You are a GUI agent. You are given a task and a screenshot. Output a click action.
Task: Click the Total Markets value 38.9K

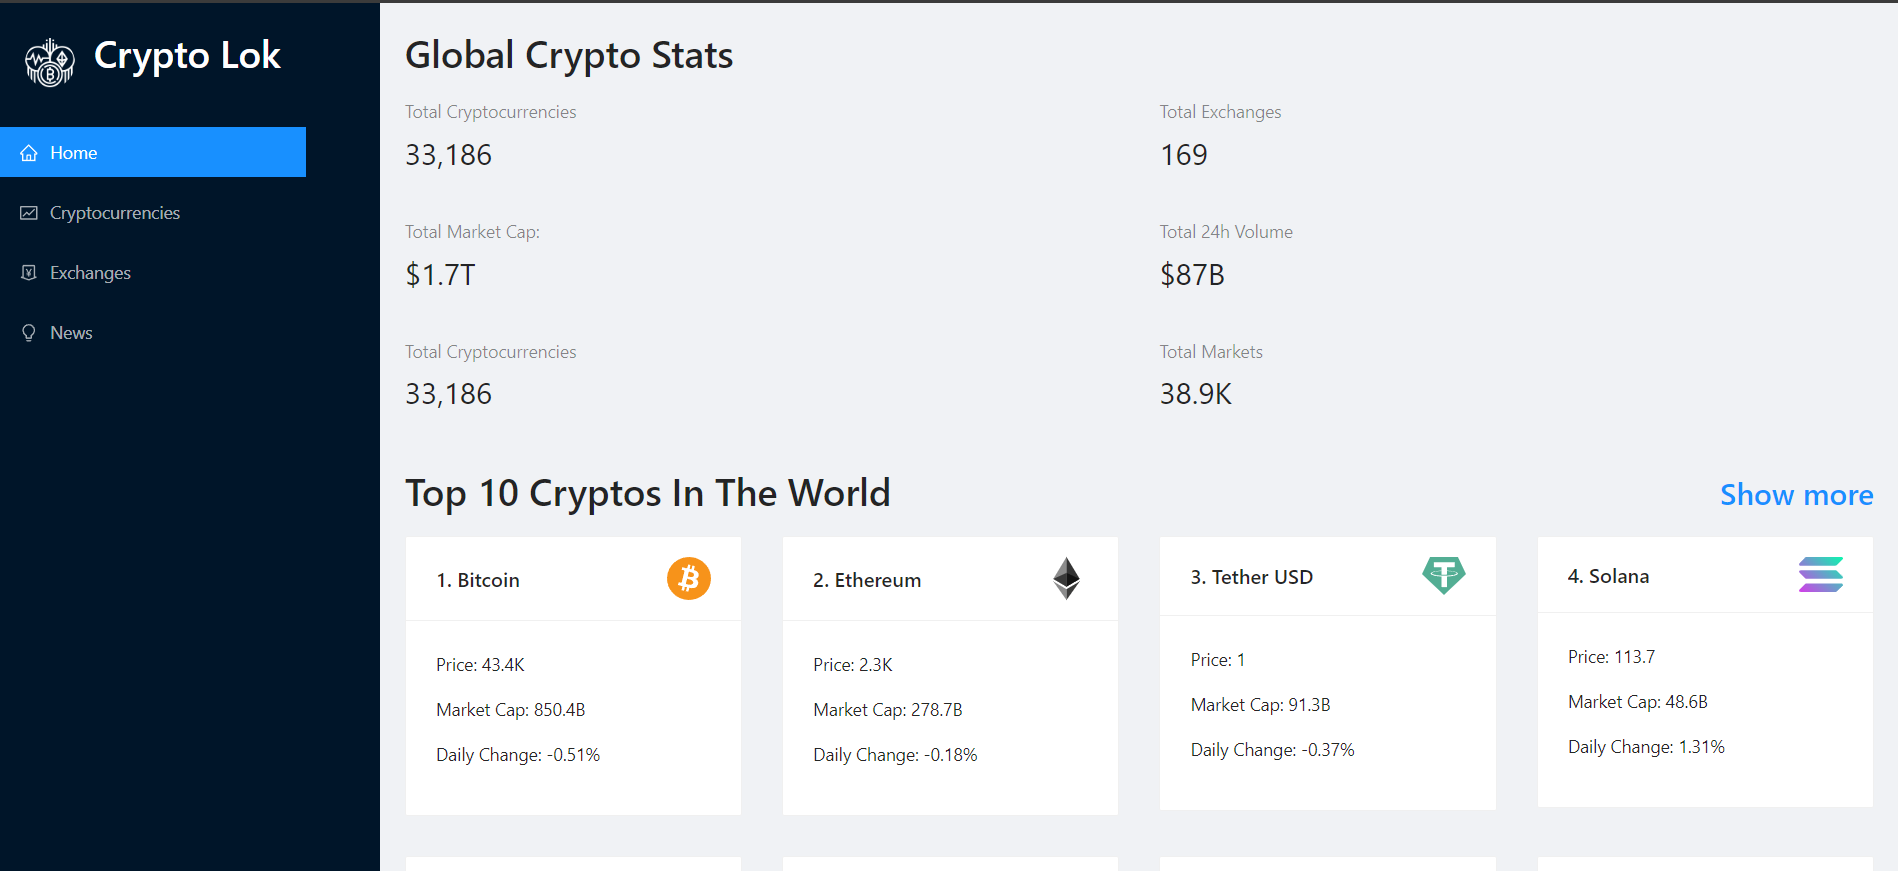click(1196, 394)
